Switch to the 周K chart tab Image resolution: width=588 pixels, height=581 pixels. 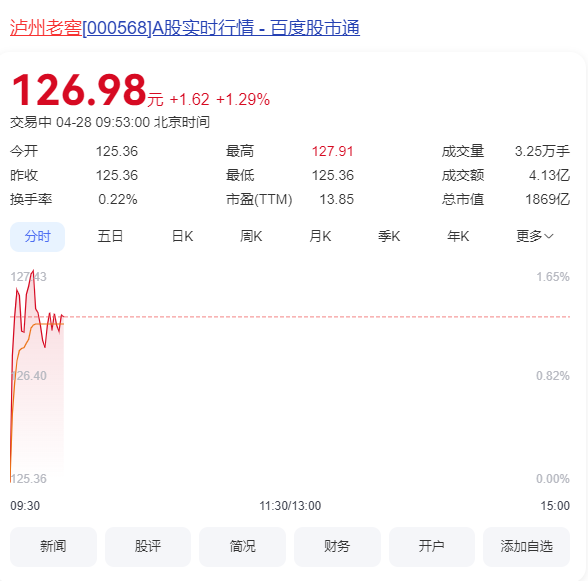[x=251, y=237]
